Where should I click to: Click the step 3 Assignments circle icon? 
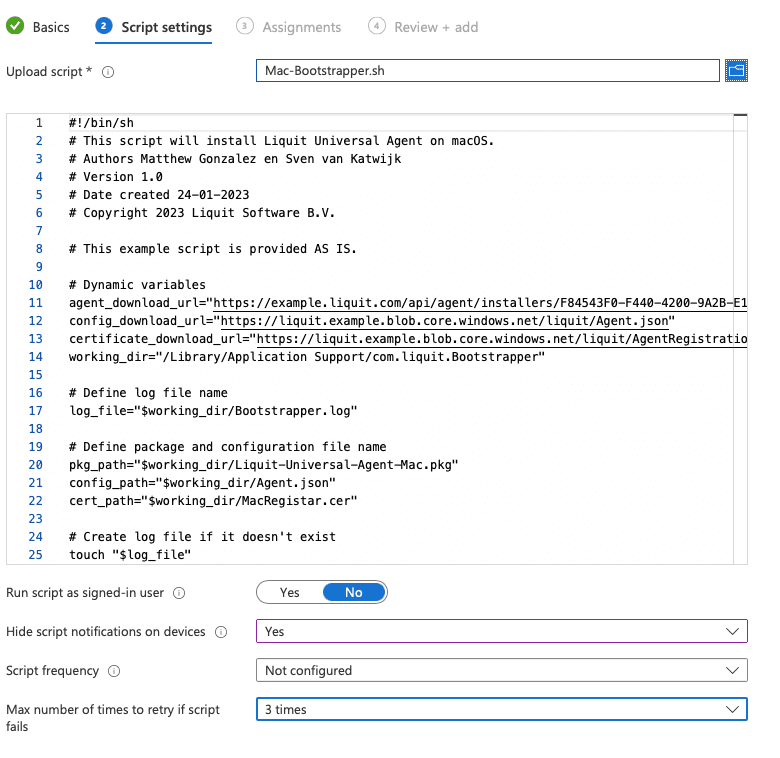[x=245, y=27]
